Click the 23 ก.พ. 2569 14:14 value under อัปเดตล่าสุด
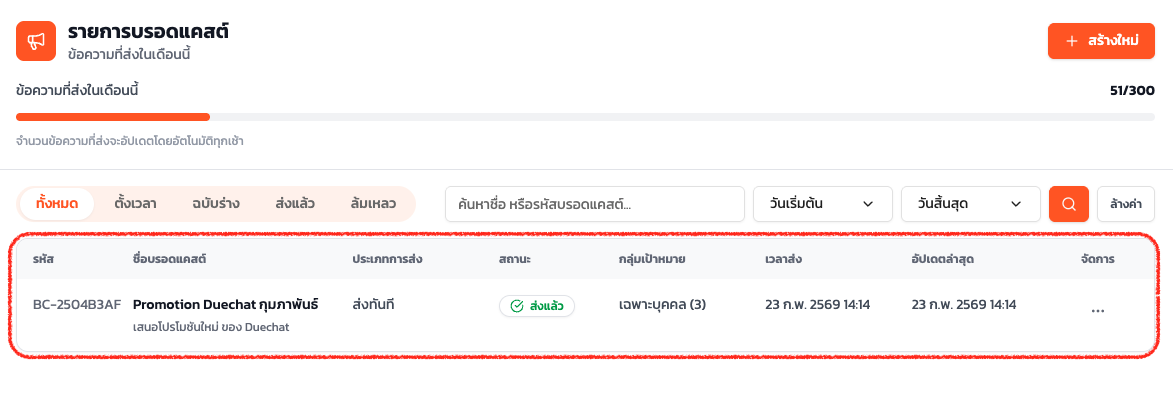This screenshot has width=1173, height=394. pyautogui.click(x=964, y=305)
